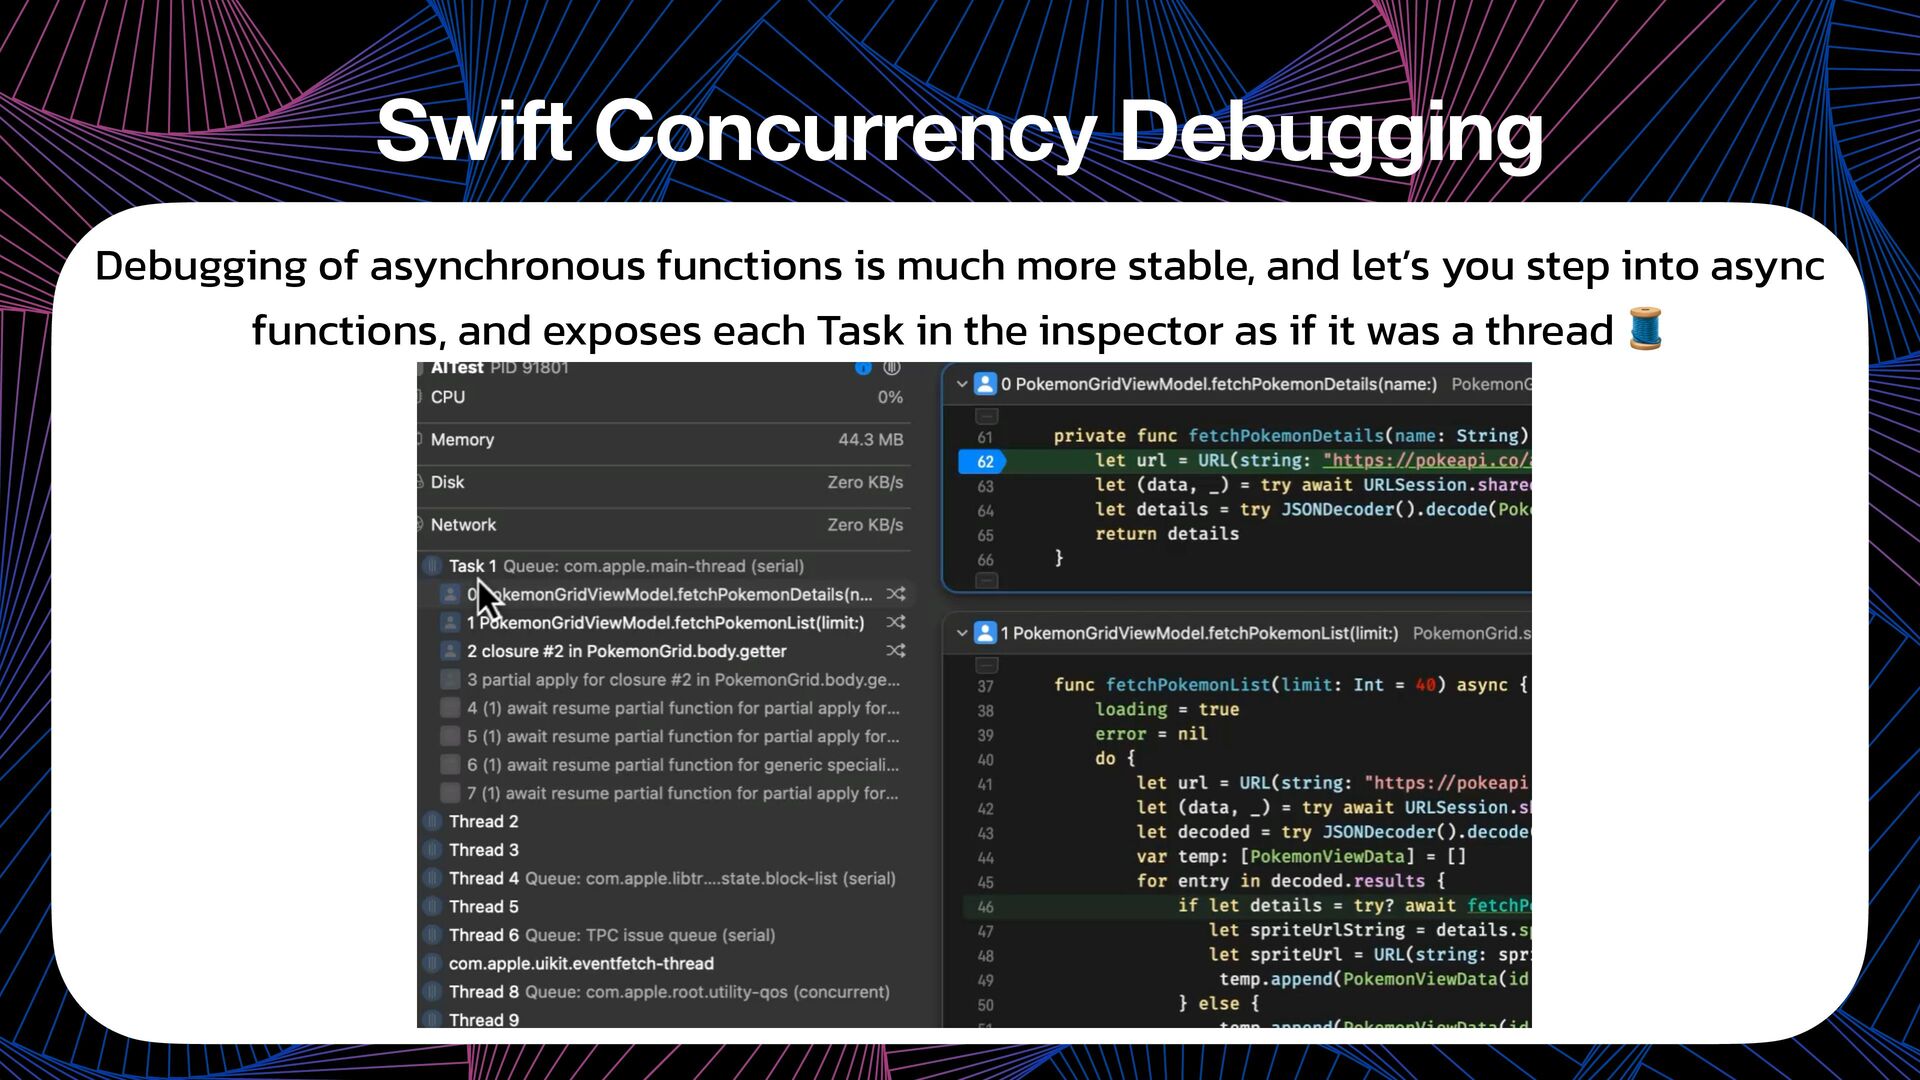The image size is (1920, 1080).
Task: Select Thread 4 libtr state.block-list queue
Action: 663,878
